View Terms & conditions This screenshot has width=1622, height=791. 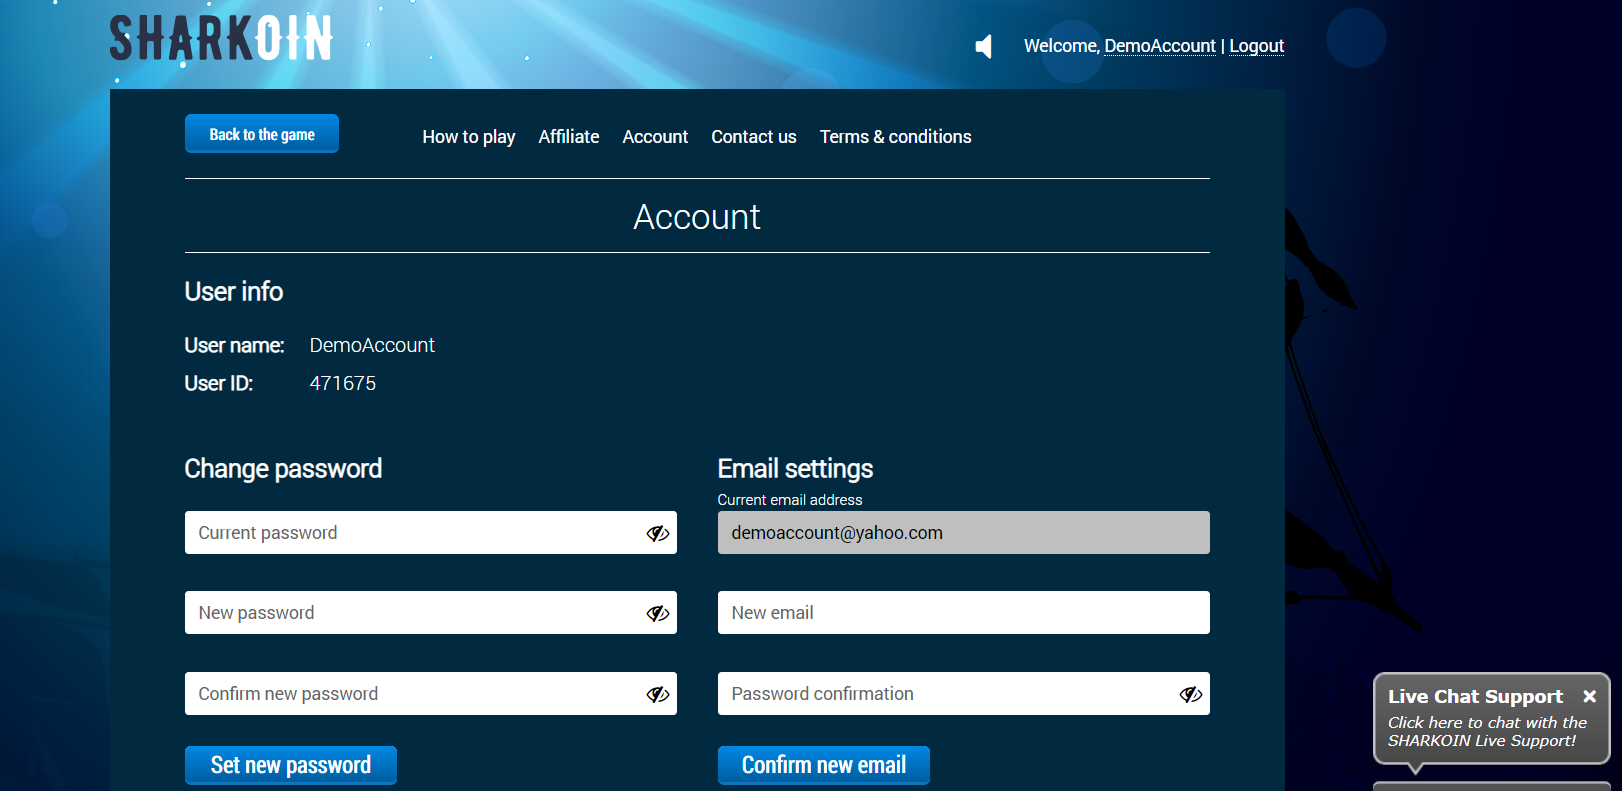coord(896,137)
